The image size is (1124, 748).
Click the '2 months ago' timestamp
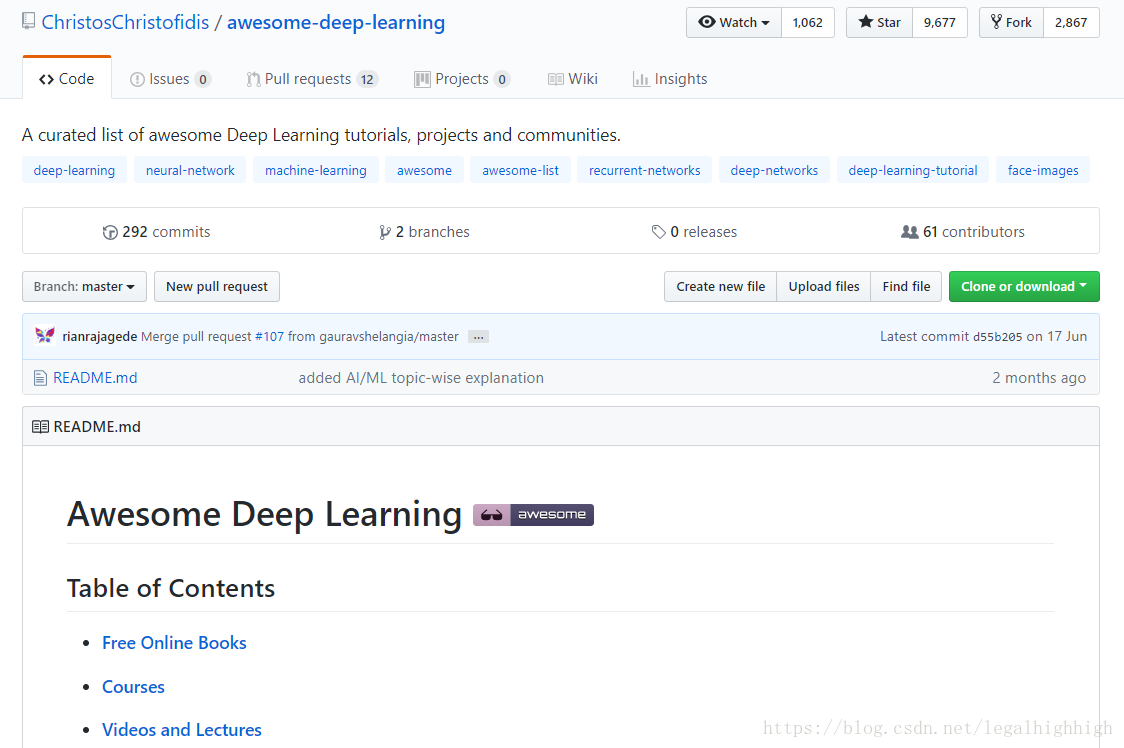(1039, 378)
